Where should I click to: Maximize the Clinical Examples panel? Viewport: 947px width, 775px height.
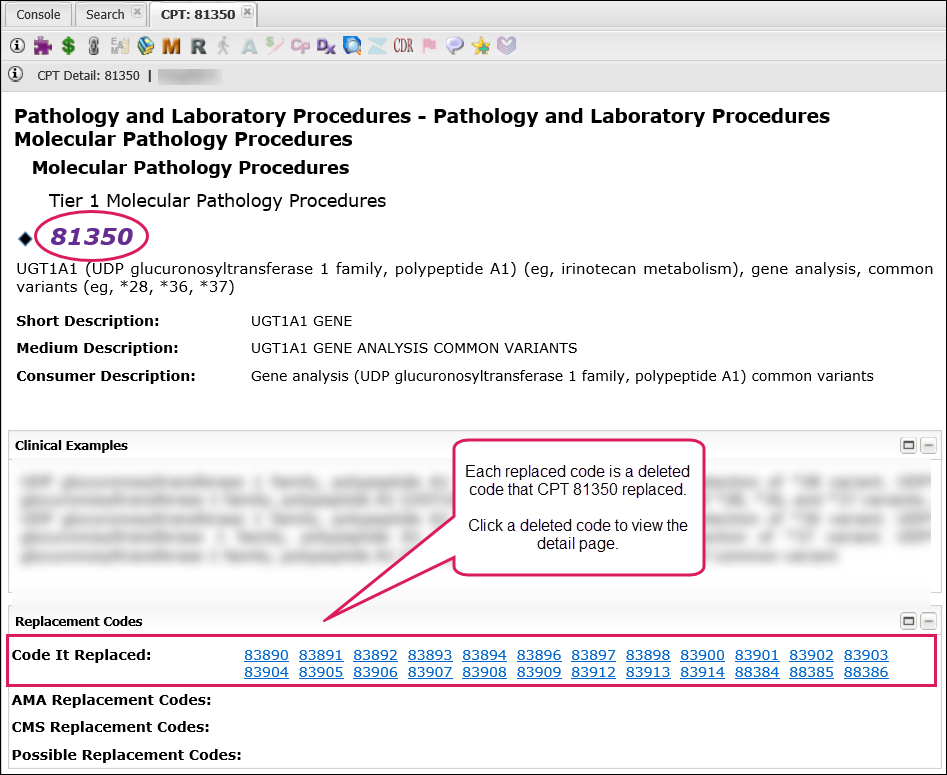coord(909,446)
